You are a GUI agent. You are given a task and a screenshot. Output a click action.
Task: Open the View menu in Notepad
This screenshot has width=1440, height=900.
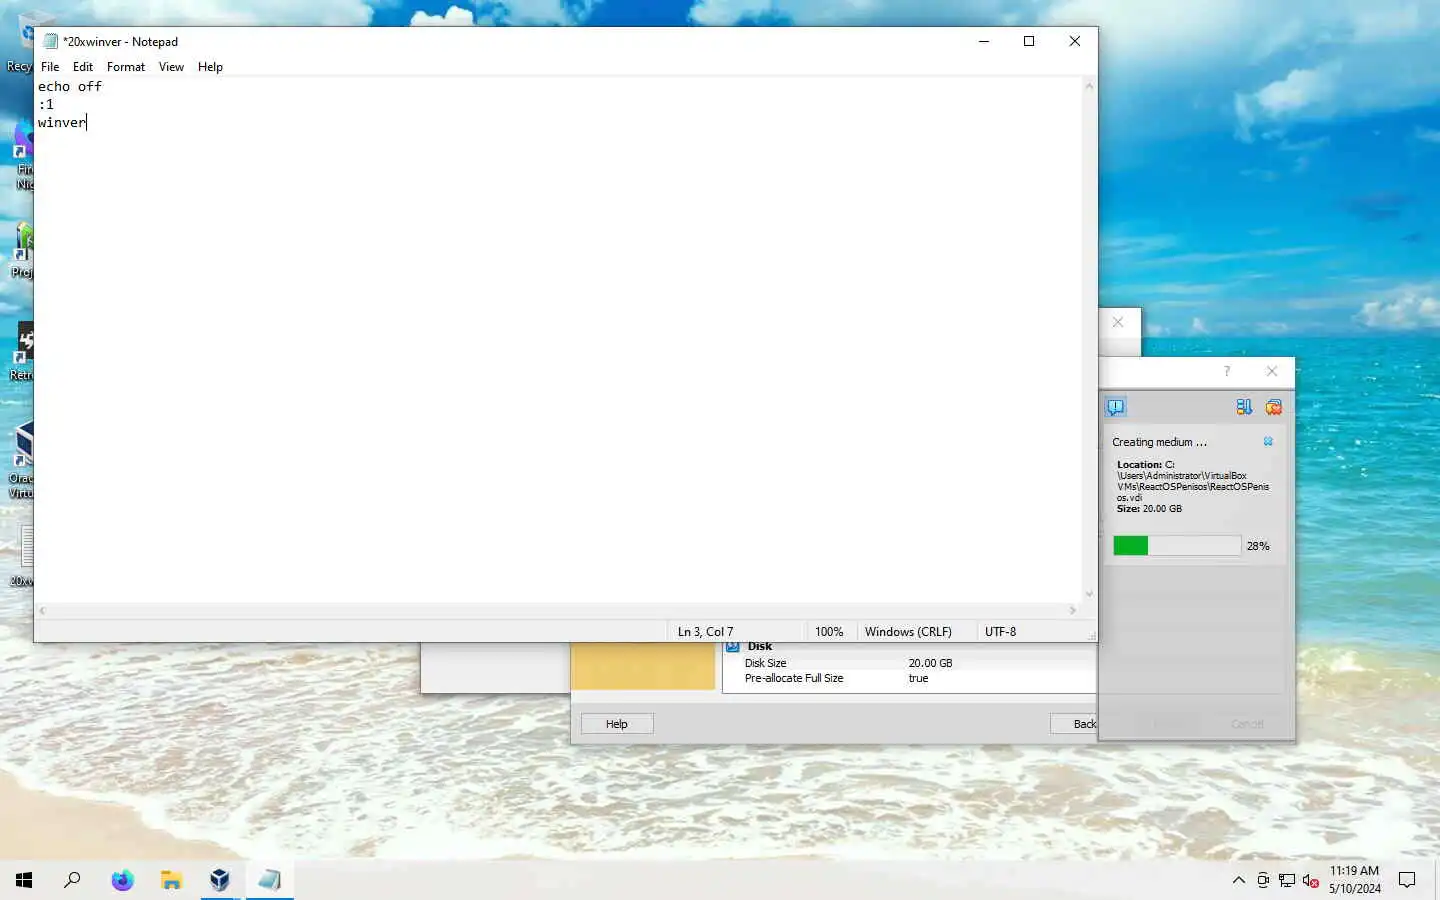(x=171, y=67)
